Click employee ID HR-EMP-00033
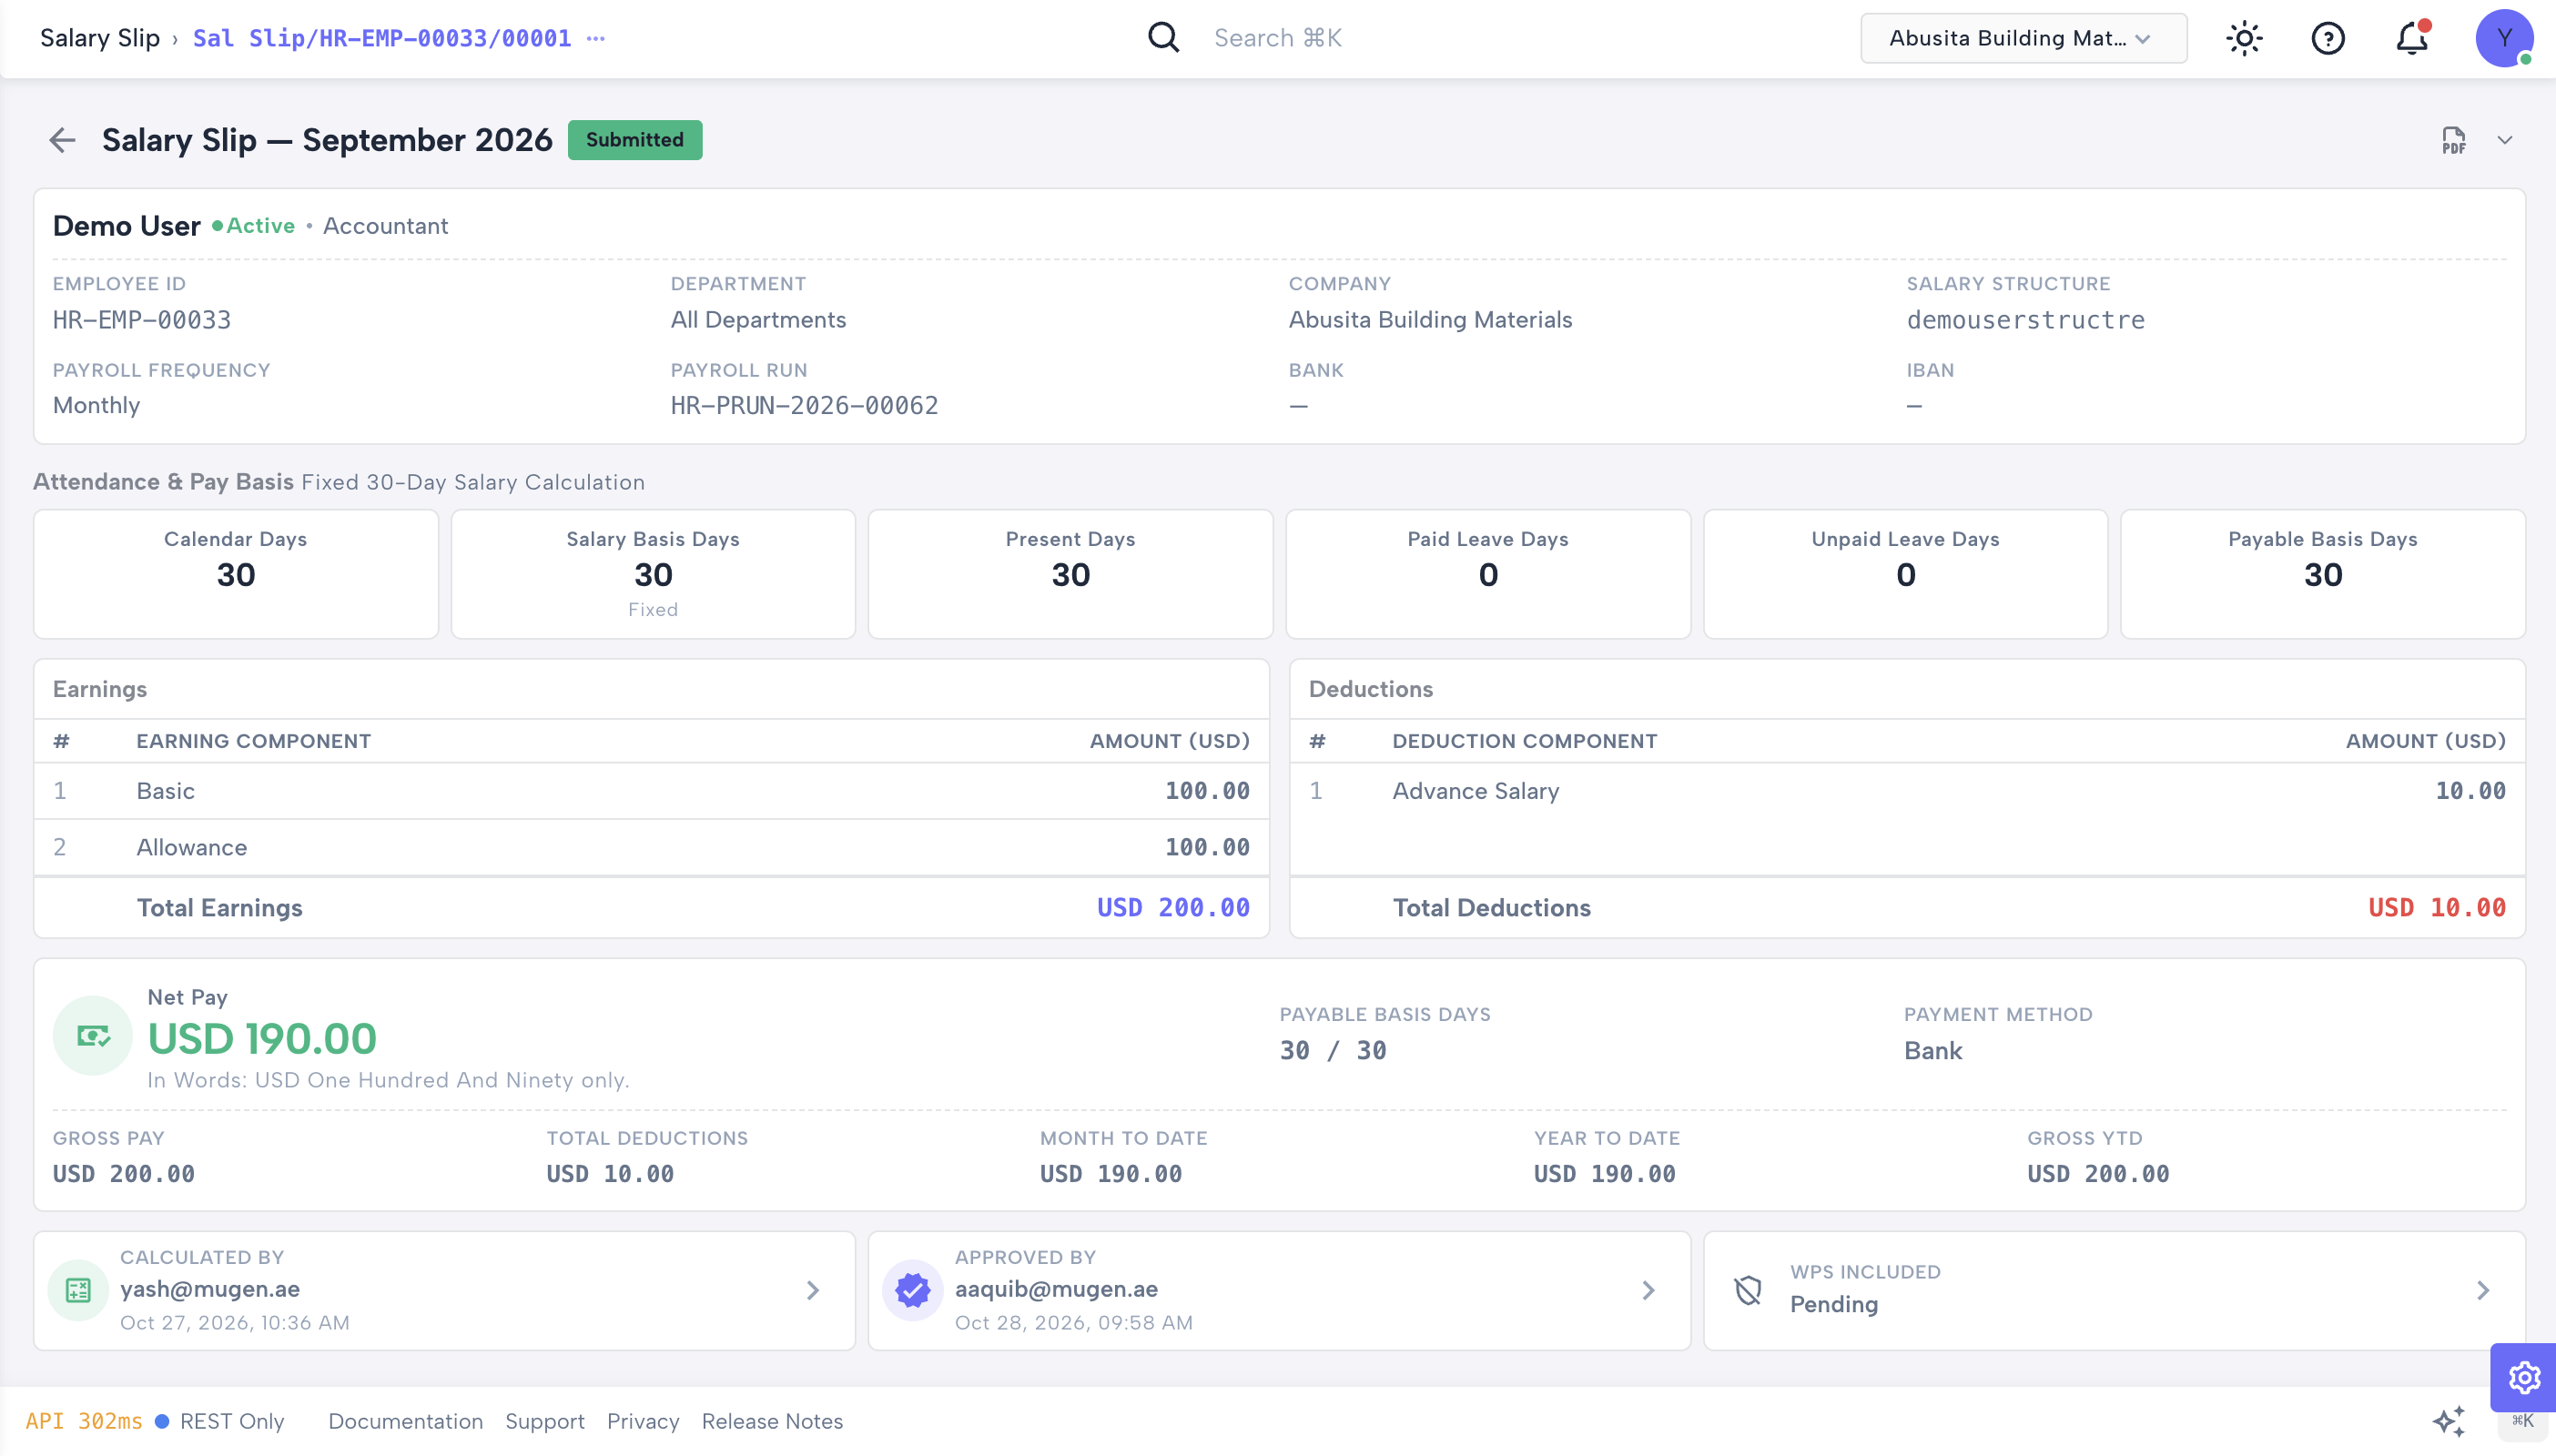 click(142, 320)
